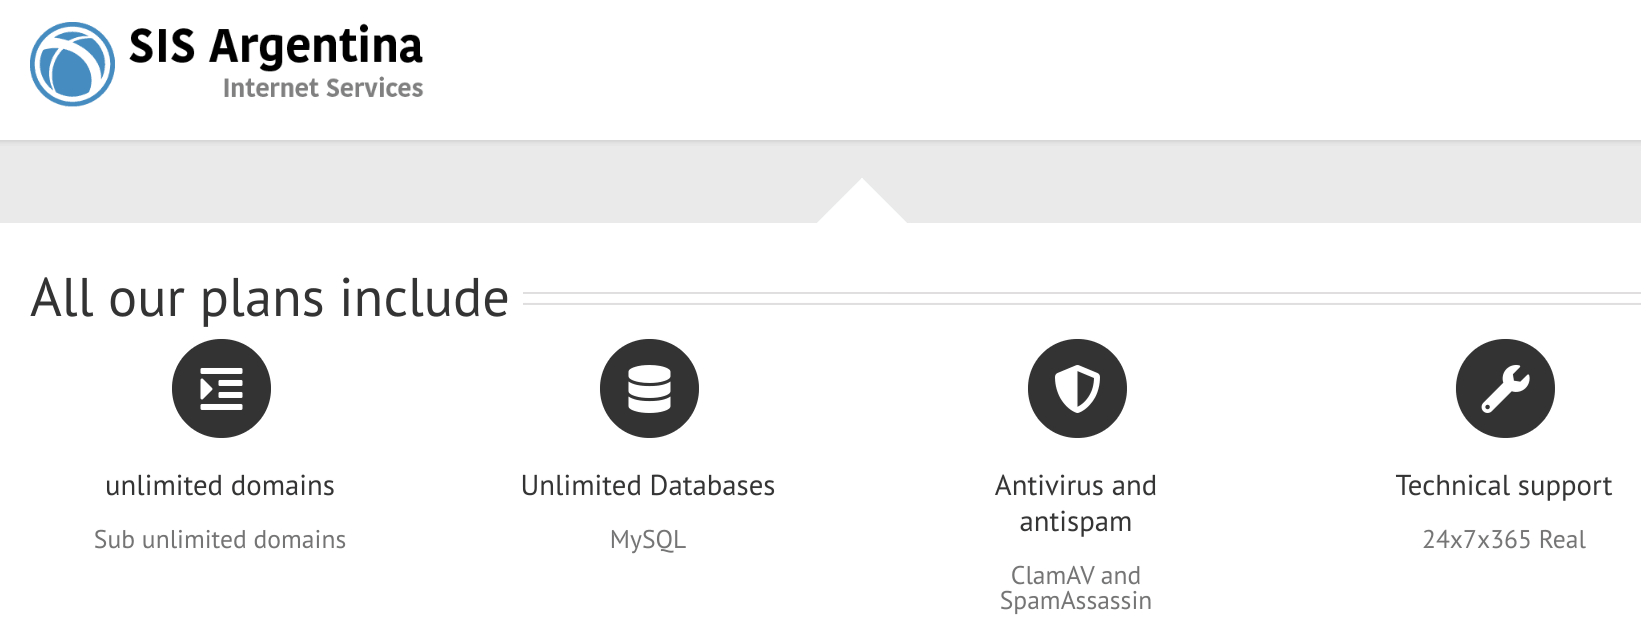Click the database stack icon

point(649,388)
